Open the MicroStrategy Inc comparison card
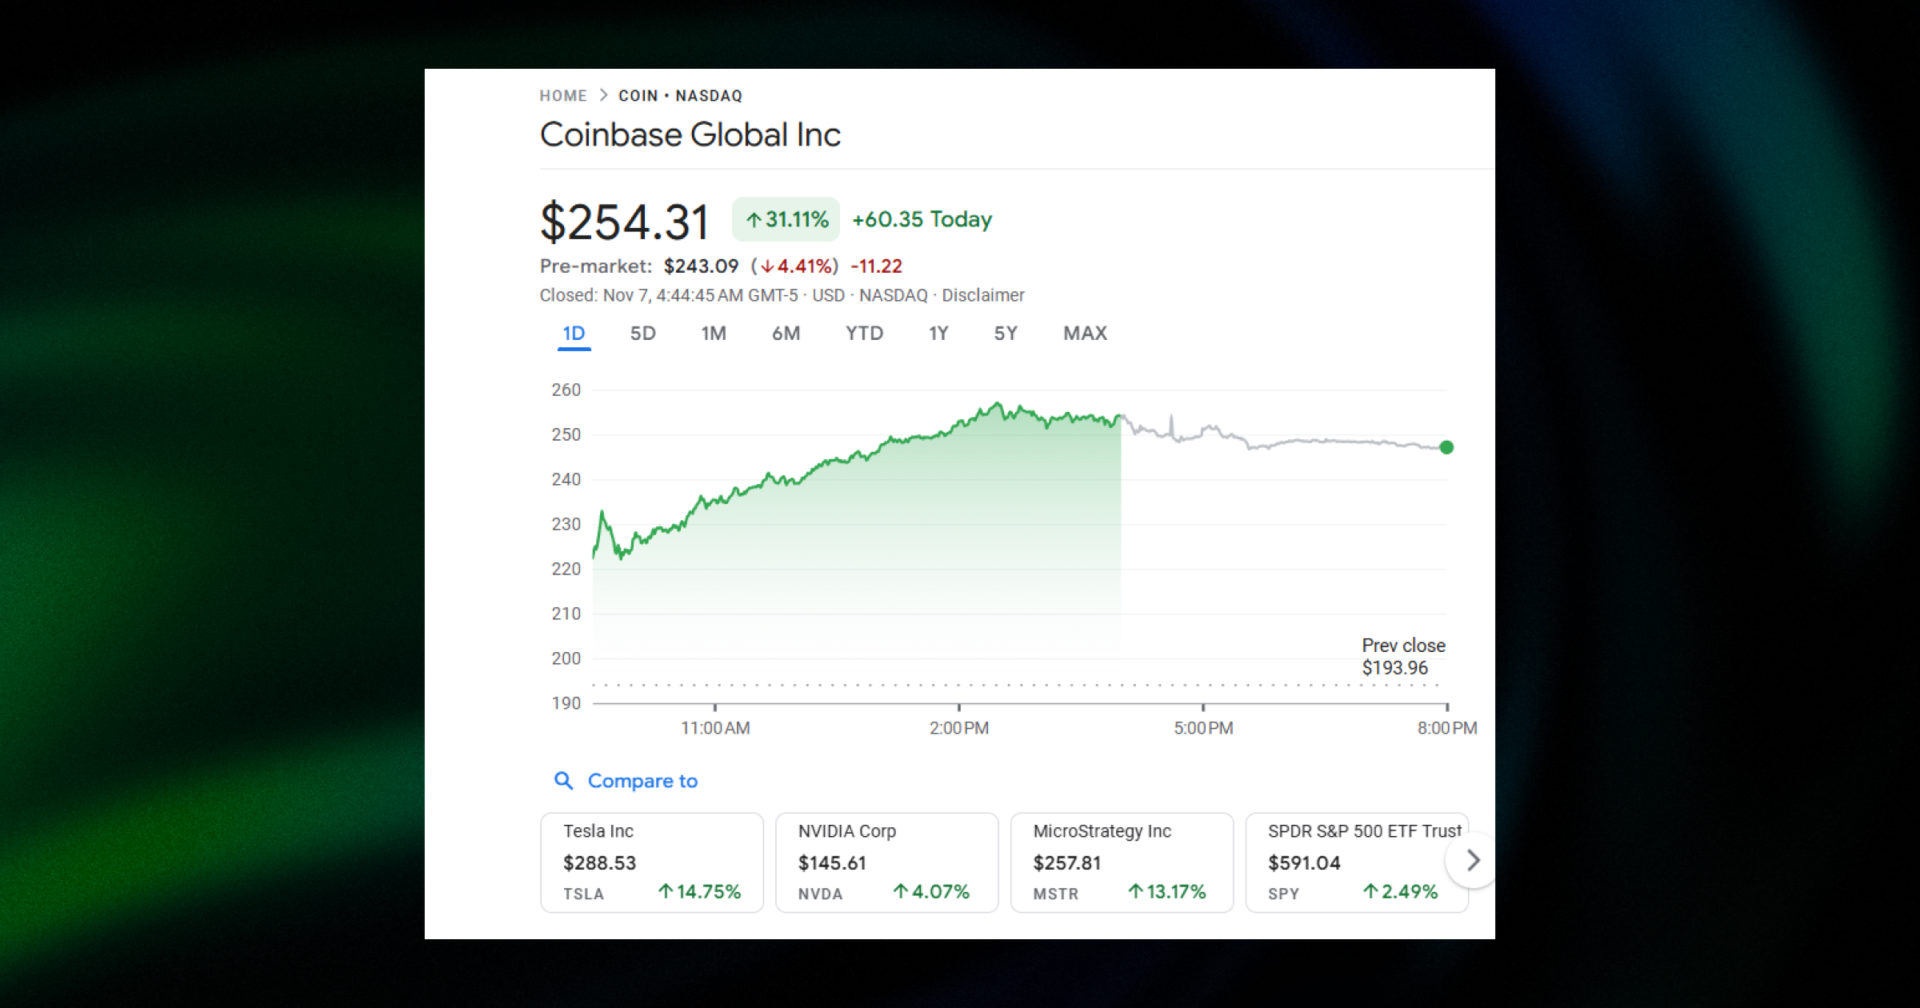The image size is (1920, 1008). (x=1121, y=862)
